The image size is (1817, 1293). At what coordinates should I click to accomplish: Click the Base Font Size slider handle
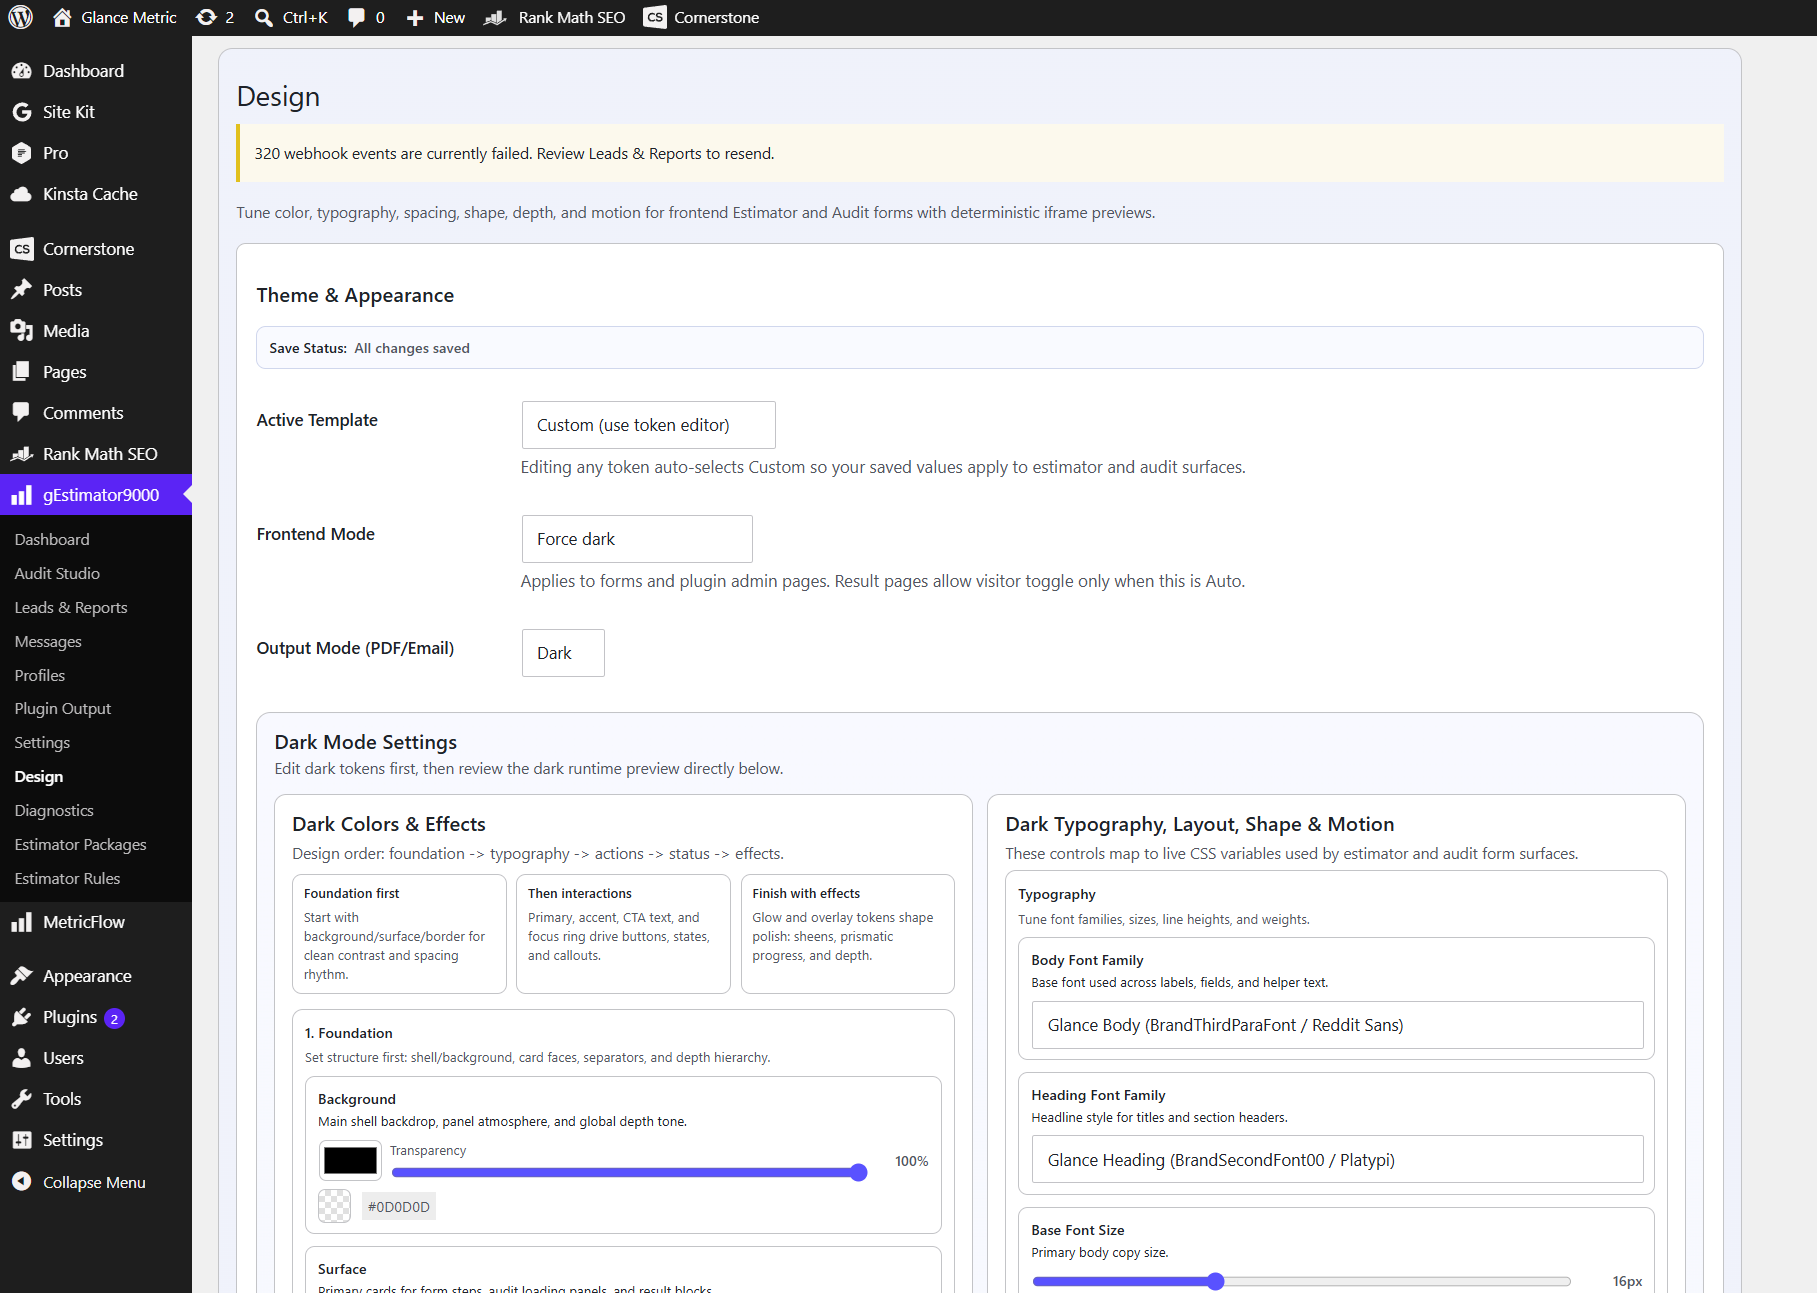tap(1215, 1281)
